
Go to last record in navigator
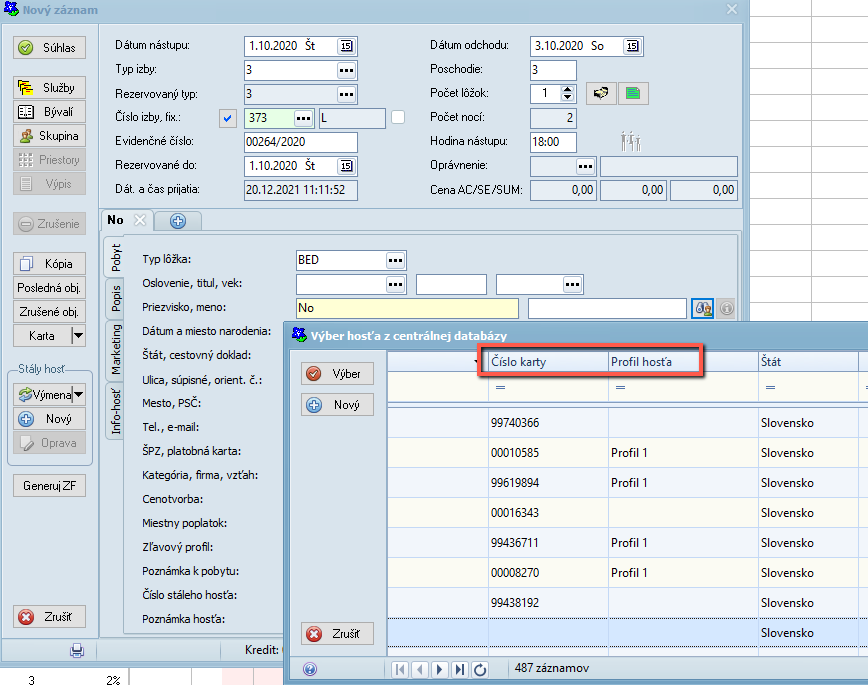(460, 669)
